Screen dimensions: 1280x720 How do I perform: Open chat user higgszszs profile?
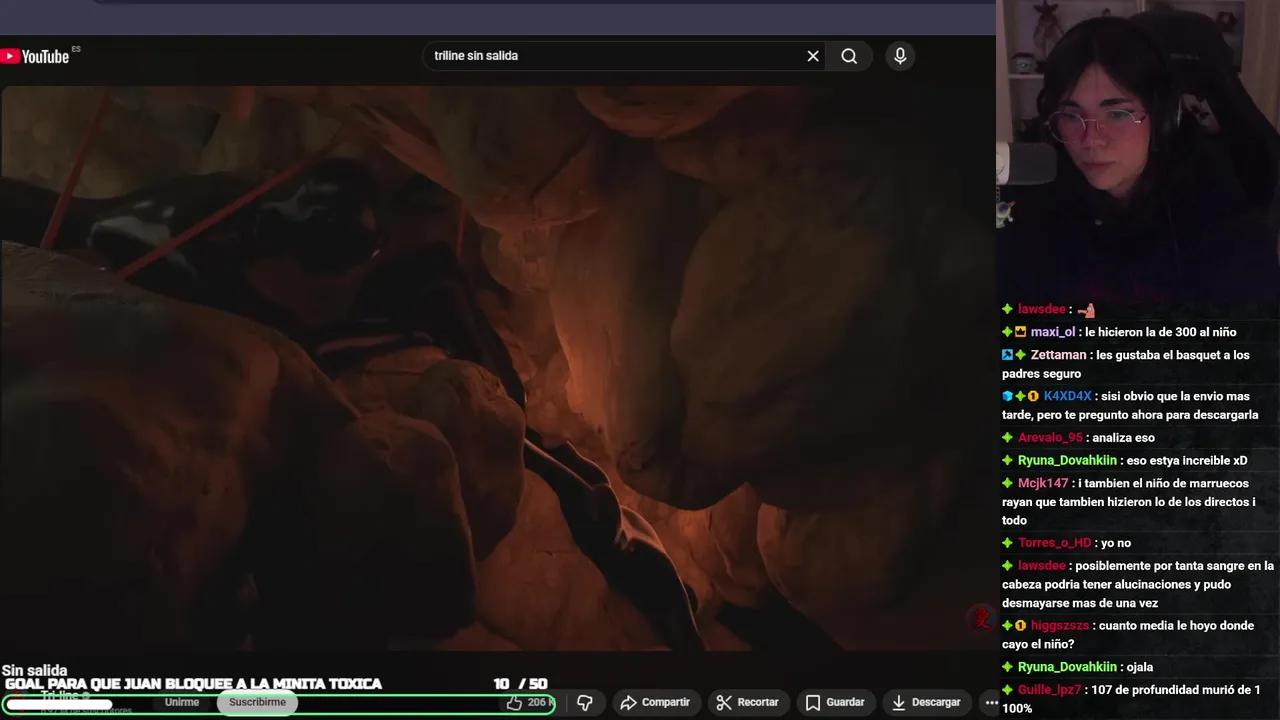point(1060,626)
